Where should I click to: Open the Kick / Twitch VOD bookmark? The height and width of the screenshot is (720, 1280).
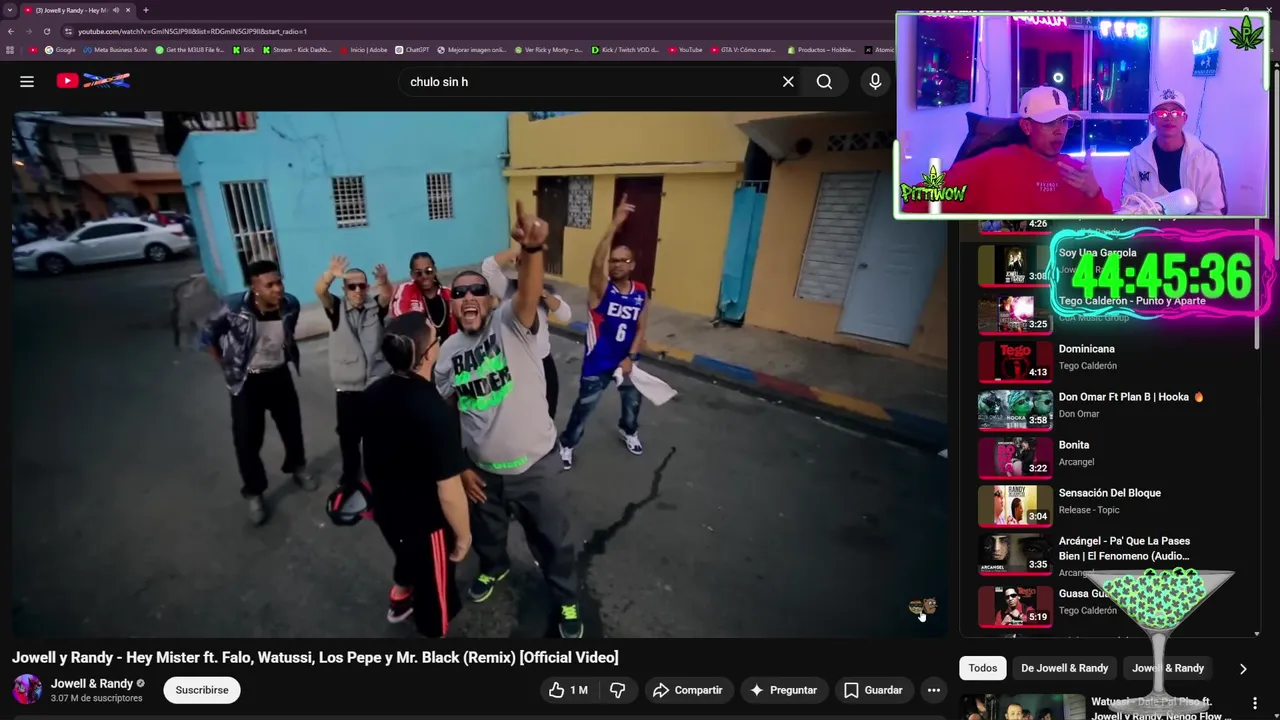[625, 50]
